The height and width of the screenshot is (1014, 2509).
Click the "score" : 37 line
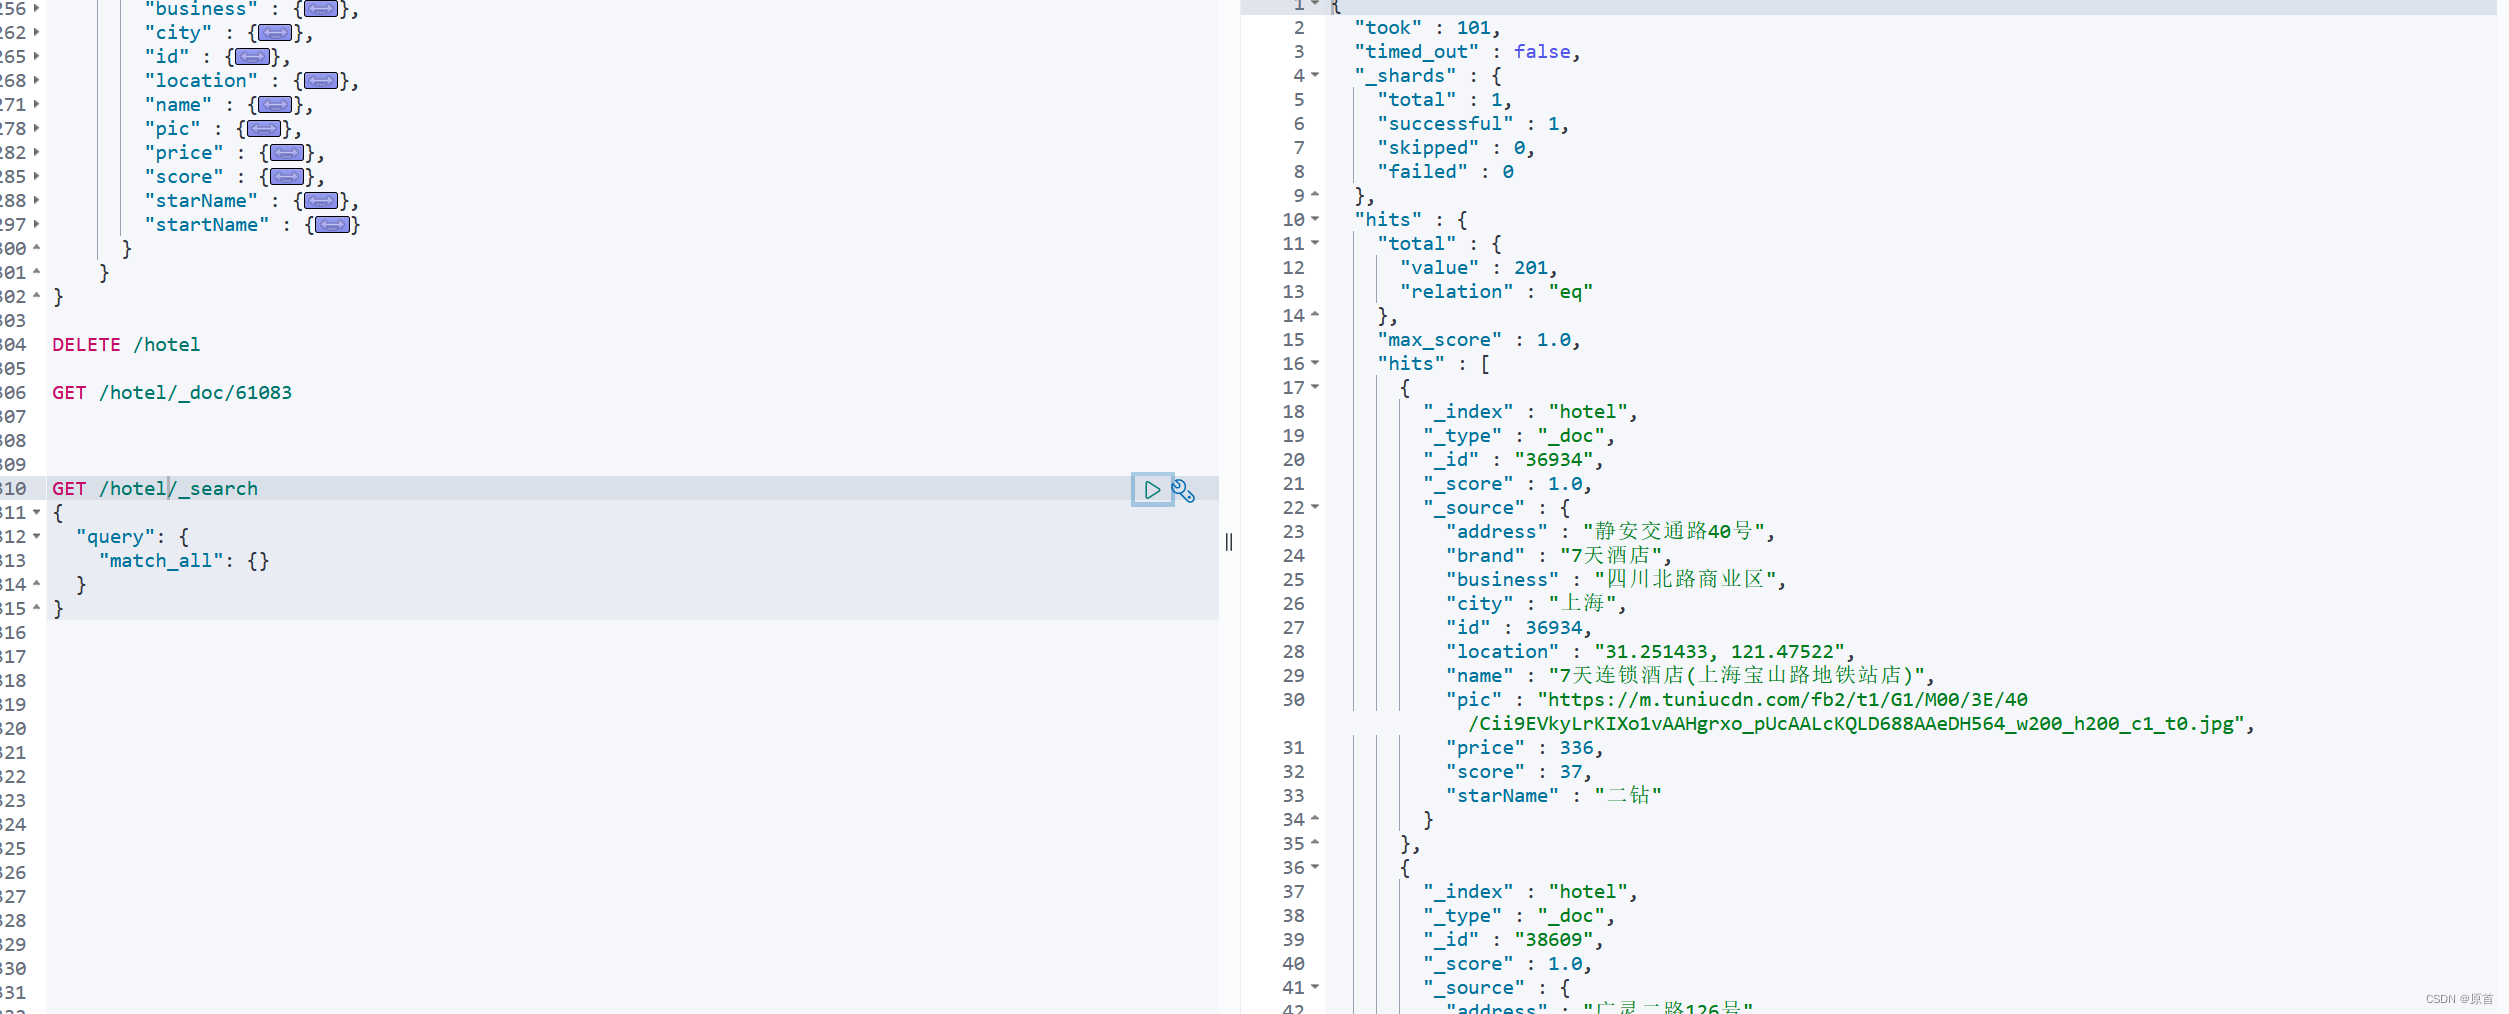pyautogui.click(x=1518, y=772)
